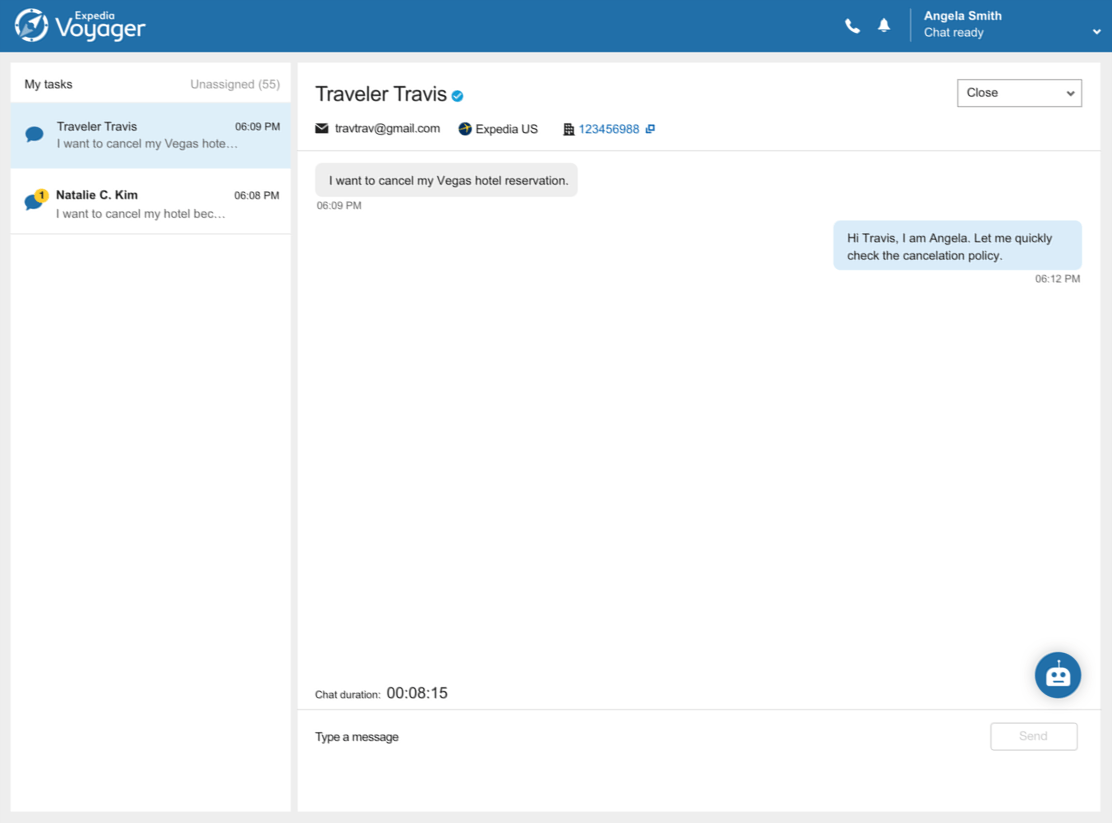This screenshot has height=823, width=1112.
Task: Open the My tasks panel header
Action: pyautogui.click(x=47, y=84)
